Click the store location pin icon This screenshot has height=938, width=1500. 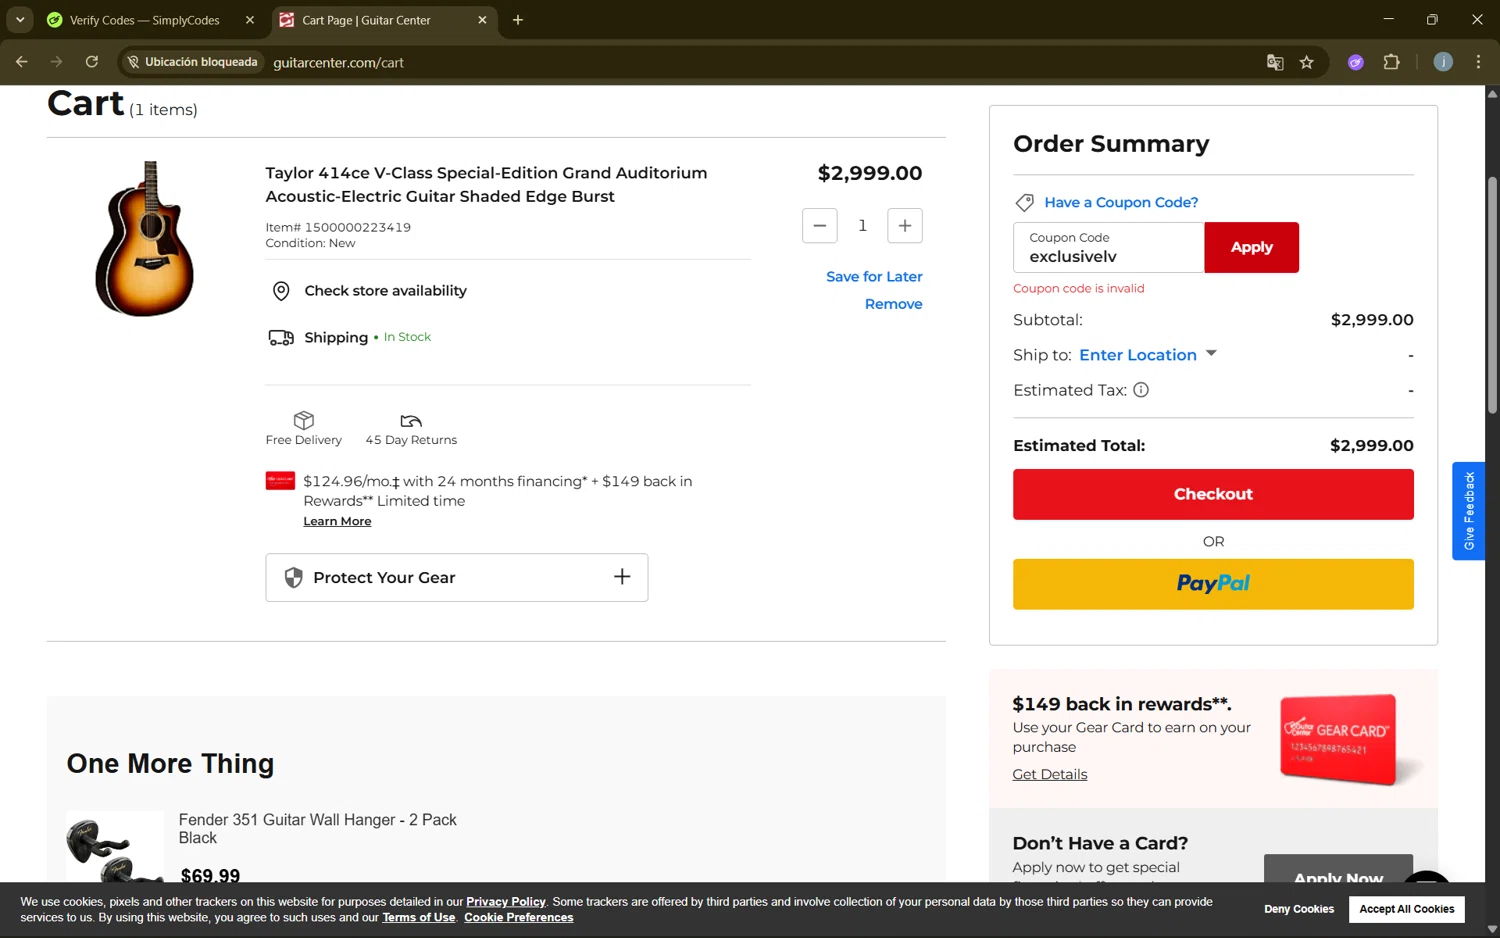click(x=281, y=291)
